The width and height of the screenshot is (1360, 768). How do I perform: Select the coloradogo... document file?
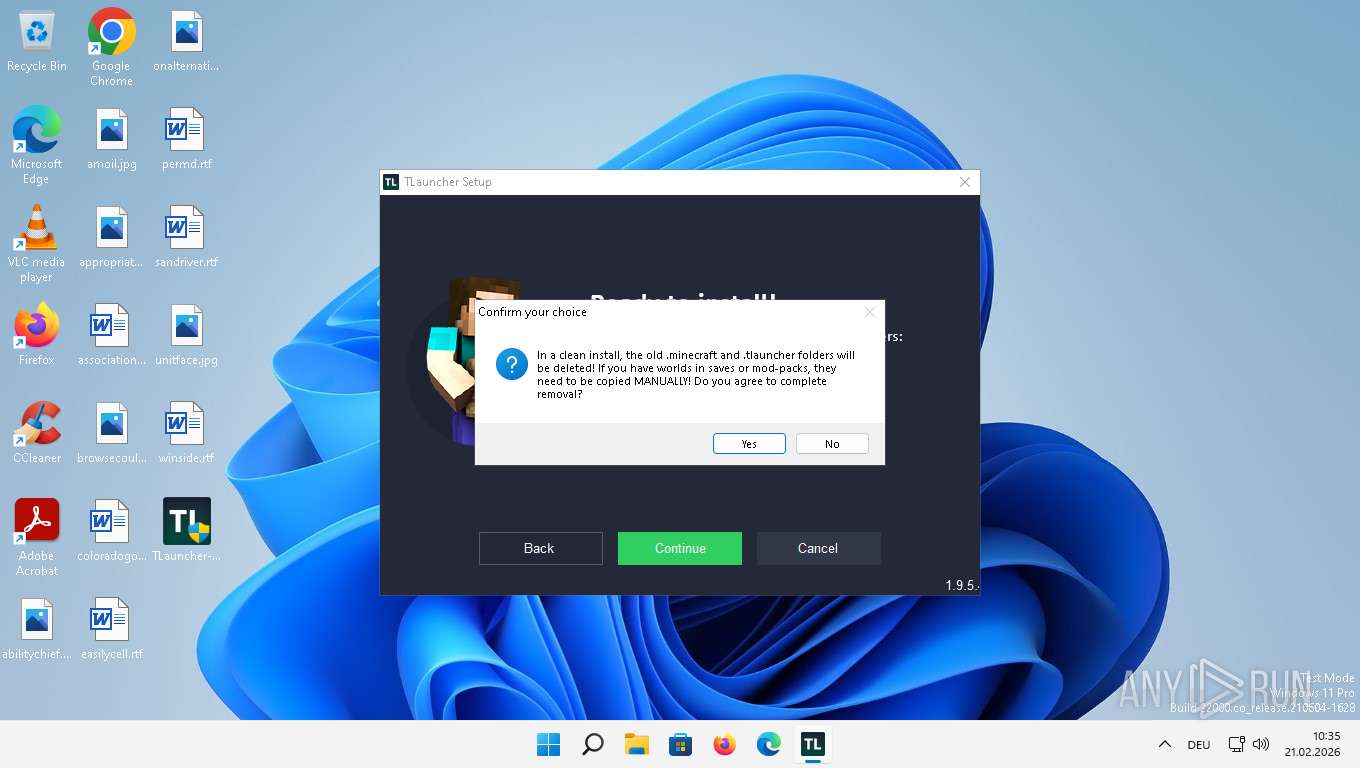point(112,530)
